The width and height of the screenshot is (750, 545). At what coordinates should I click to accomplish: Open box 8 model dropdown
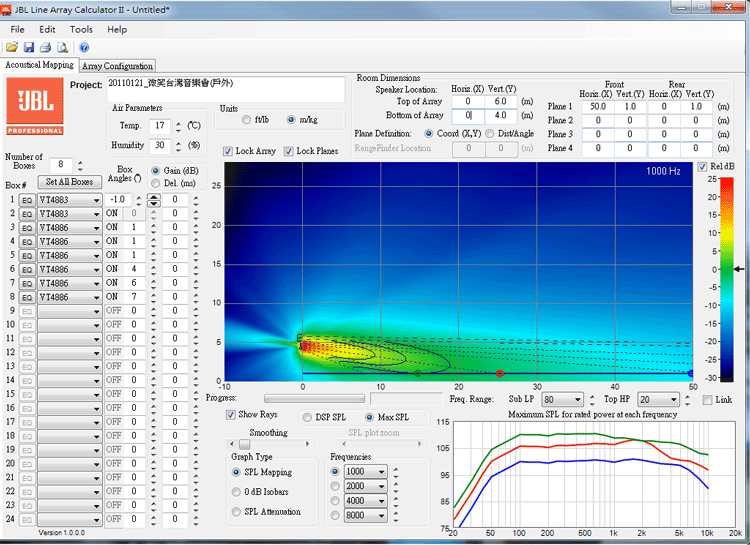pyautogui.click(x=69, y=297)
